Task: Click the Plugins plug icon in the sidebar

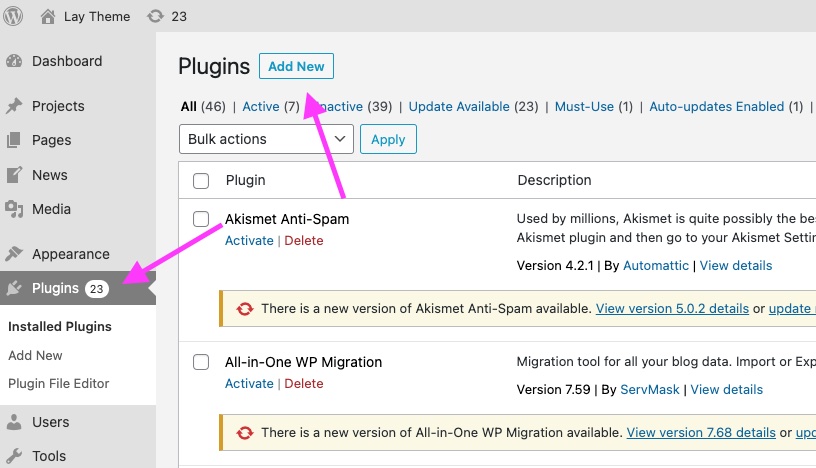Action: 14,288
